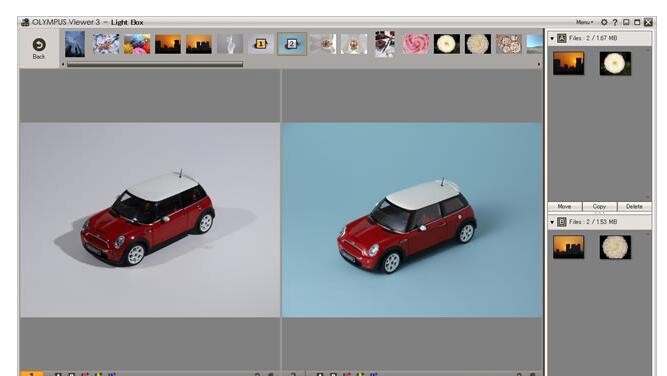Click the filmstrip scroll right arrow
The image size is (667, 376).
pos(539,64)
